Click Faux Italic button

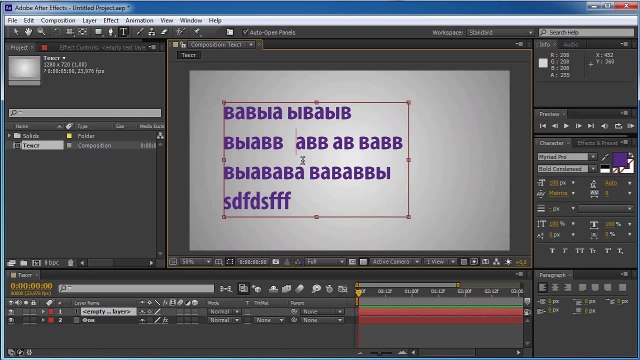point(565,251)
